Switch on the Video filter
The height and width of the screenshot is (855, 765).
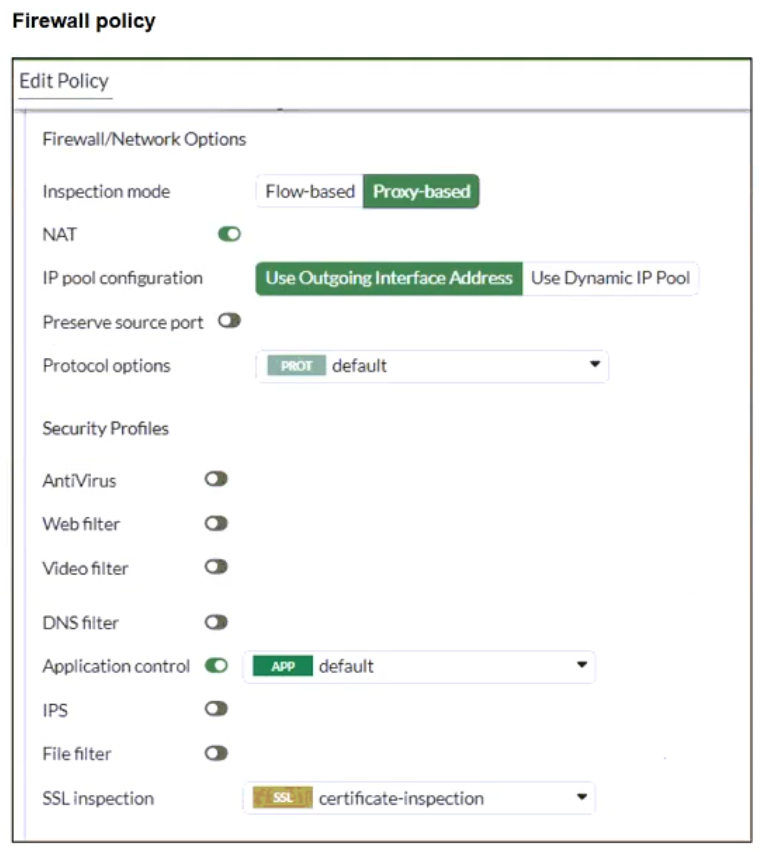point(216,567)
